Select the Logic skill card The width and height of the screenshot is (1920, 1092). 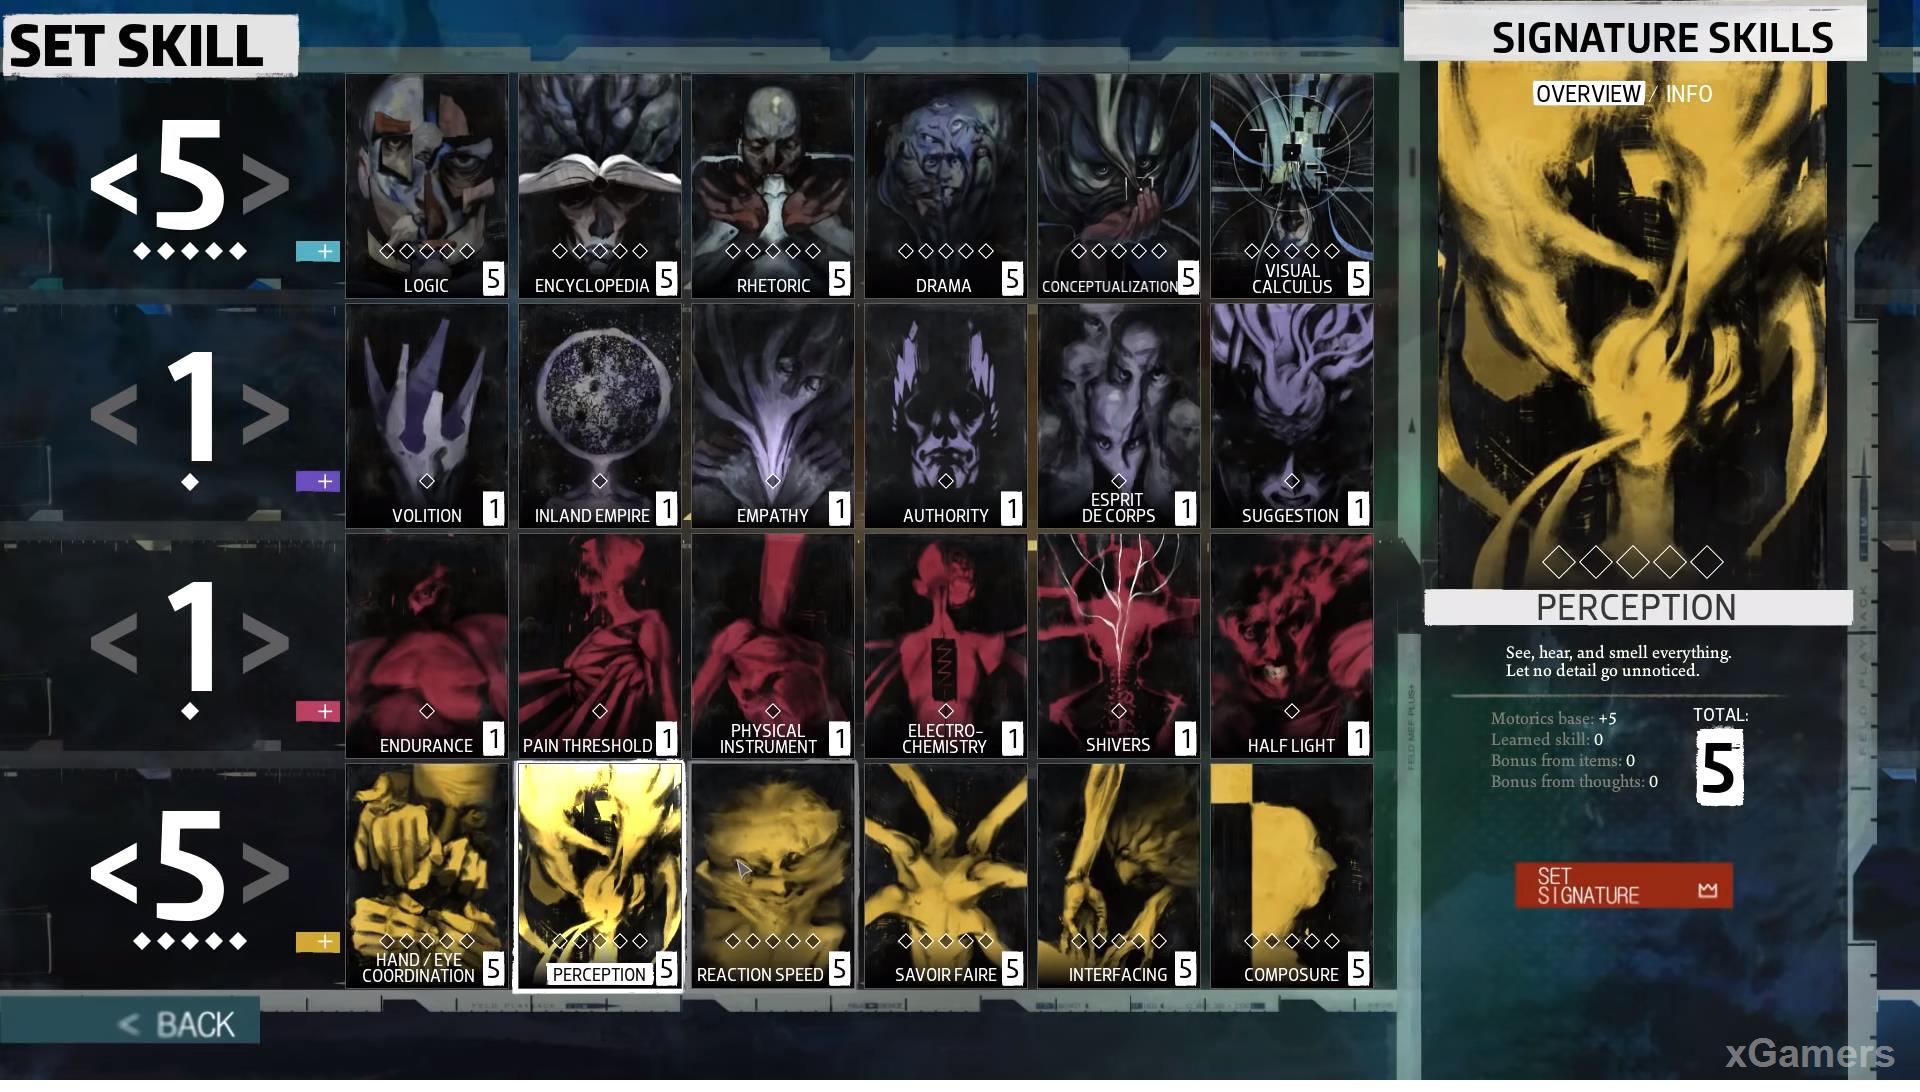click(x=427, y=186)
